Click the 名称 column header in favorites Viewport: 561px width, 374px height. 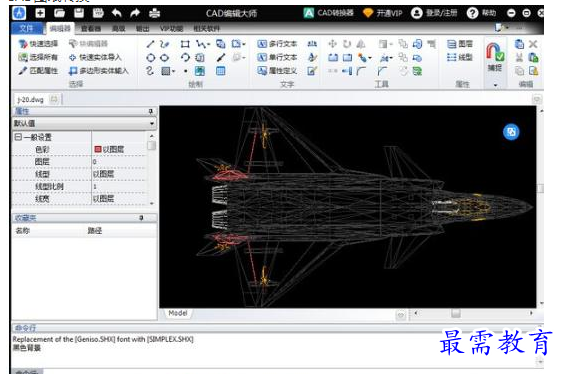[23, 231]
